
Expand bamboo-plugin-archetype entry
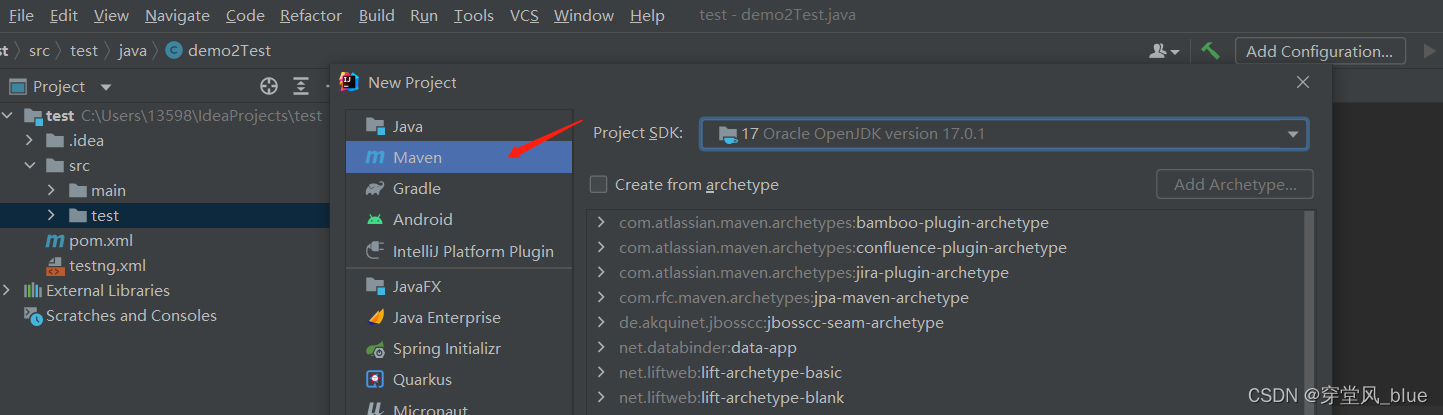tap(601, 222)
